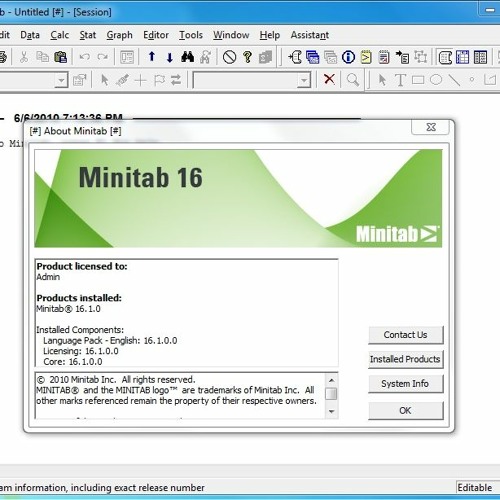500x500 pixels.
Task: Open the Editor menu
Action: point(156,35)
